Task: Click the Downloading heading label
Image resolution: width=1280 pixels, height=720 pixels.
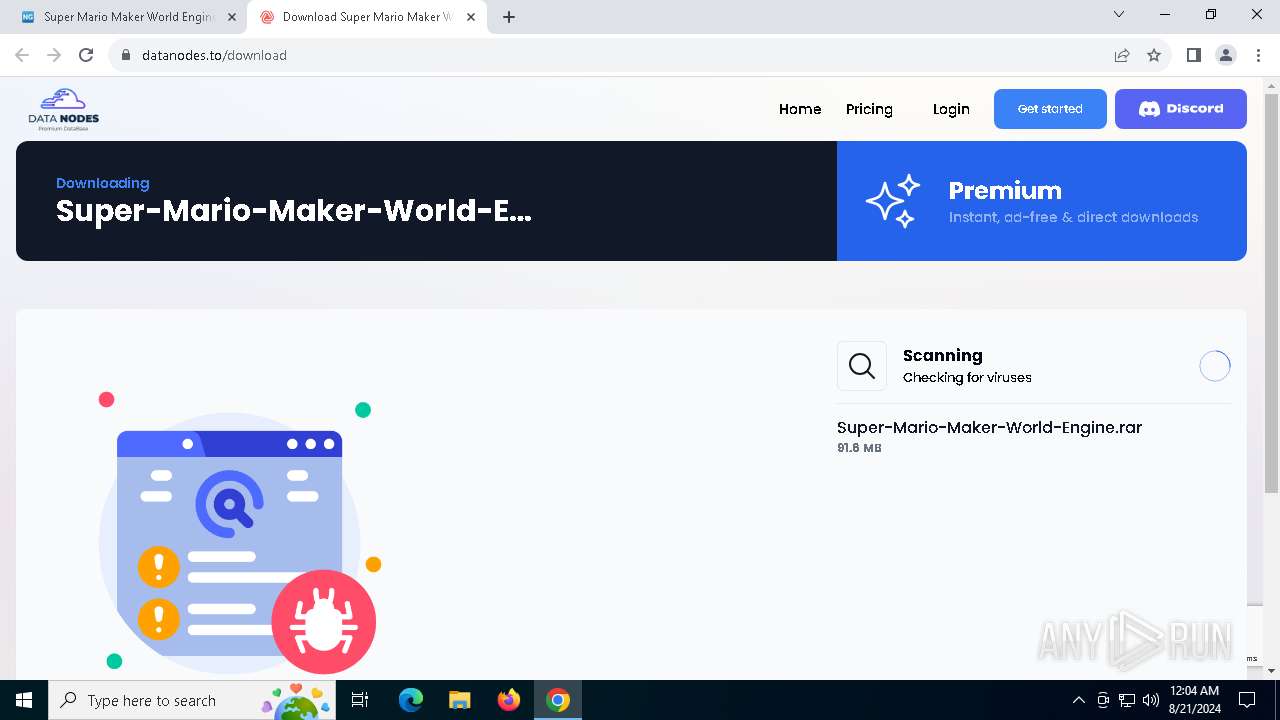Action: click(x=103, y=183)
